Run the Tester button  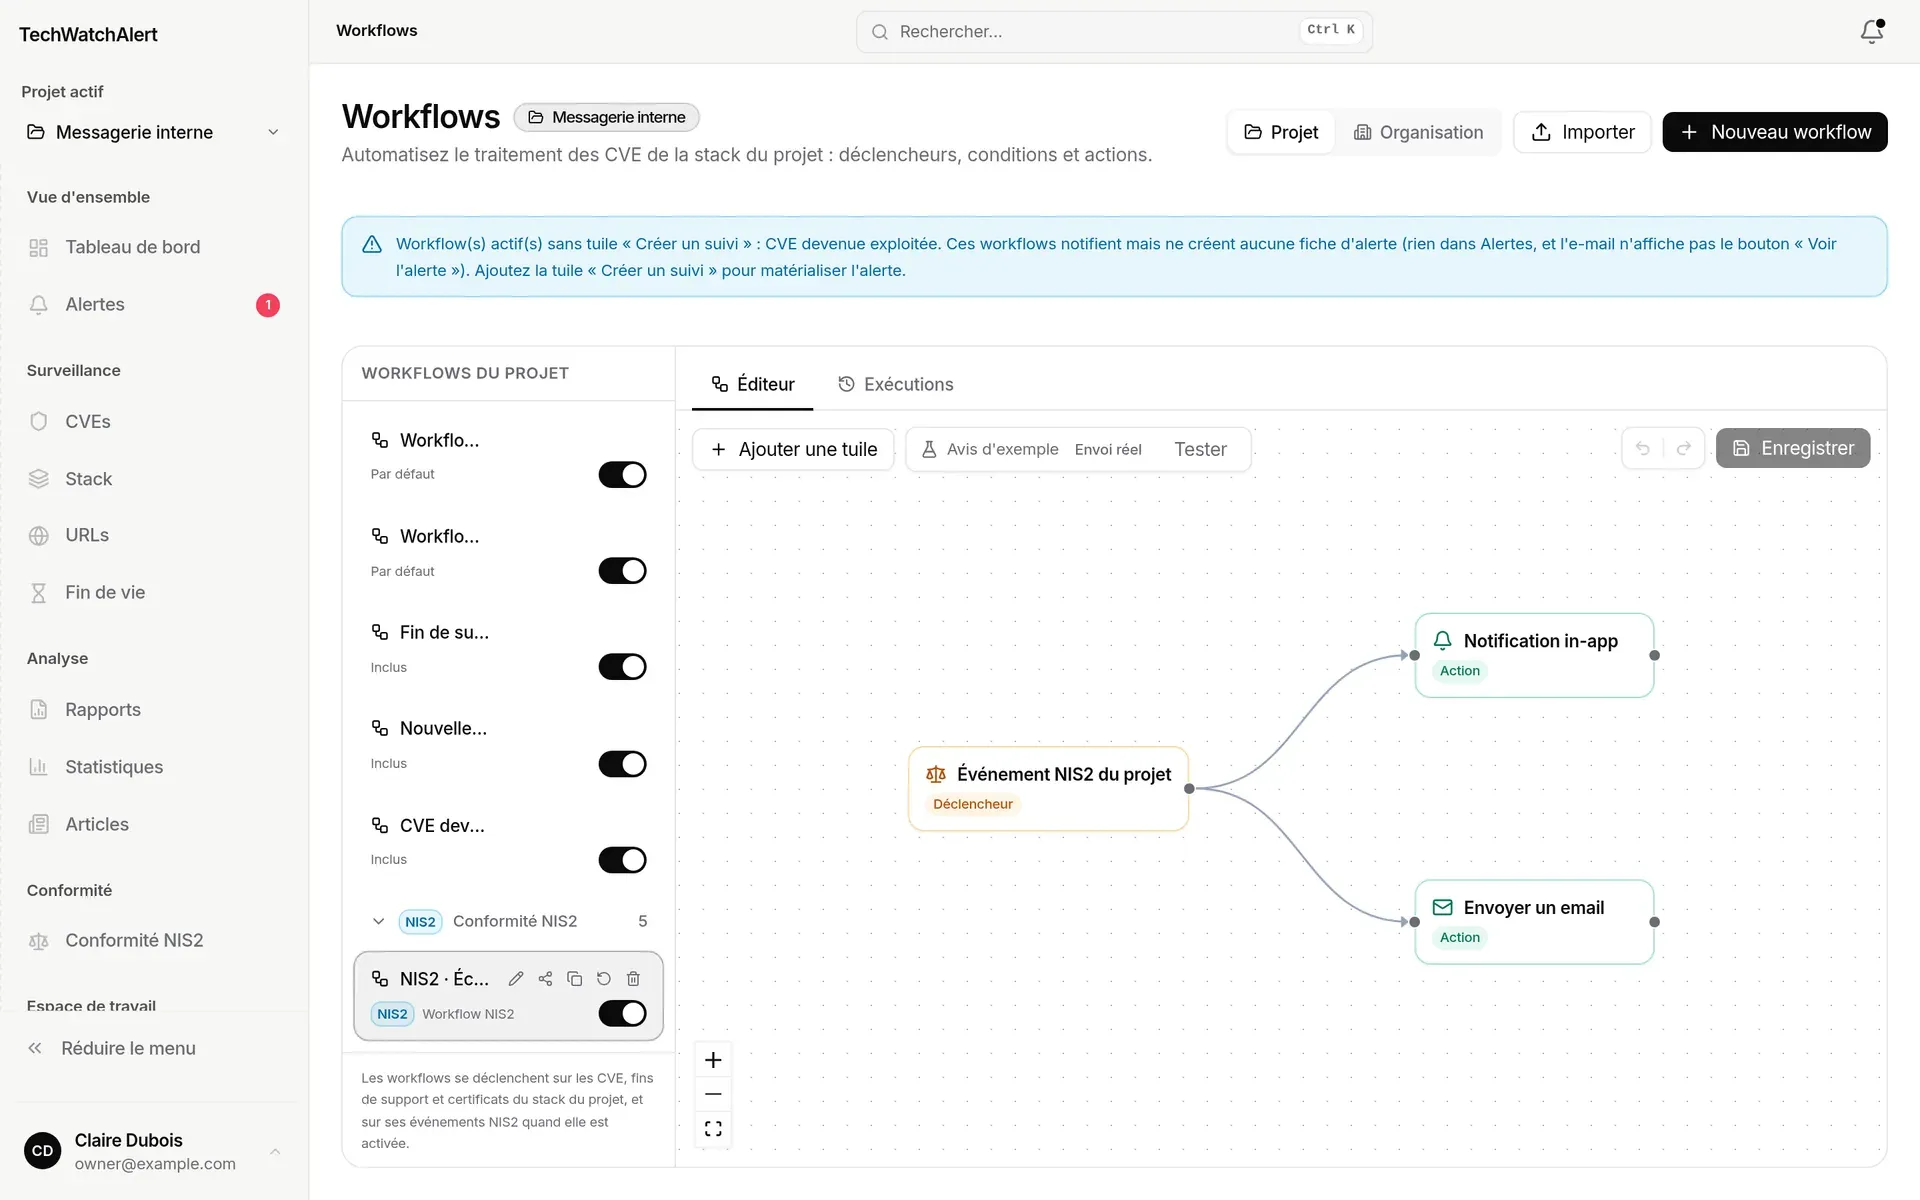tap(1200, 450)
